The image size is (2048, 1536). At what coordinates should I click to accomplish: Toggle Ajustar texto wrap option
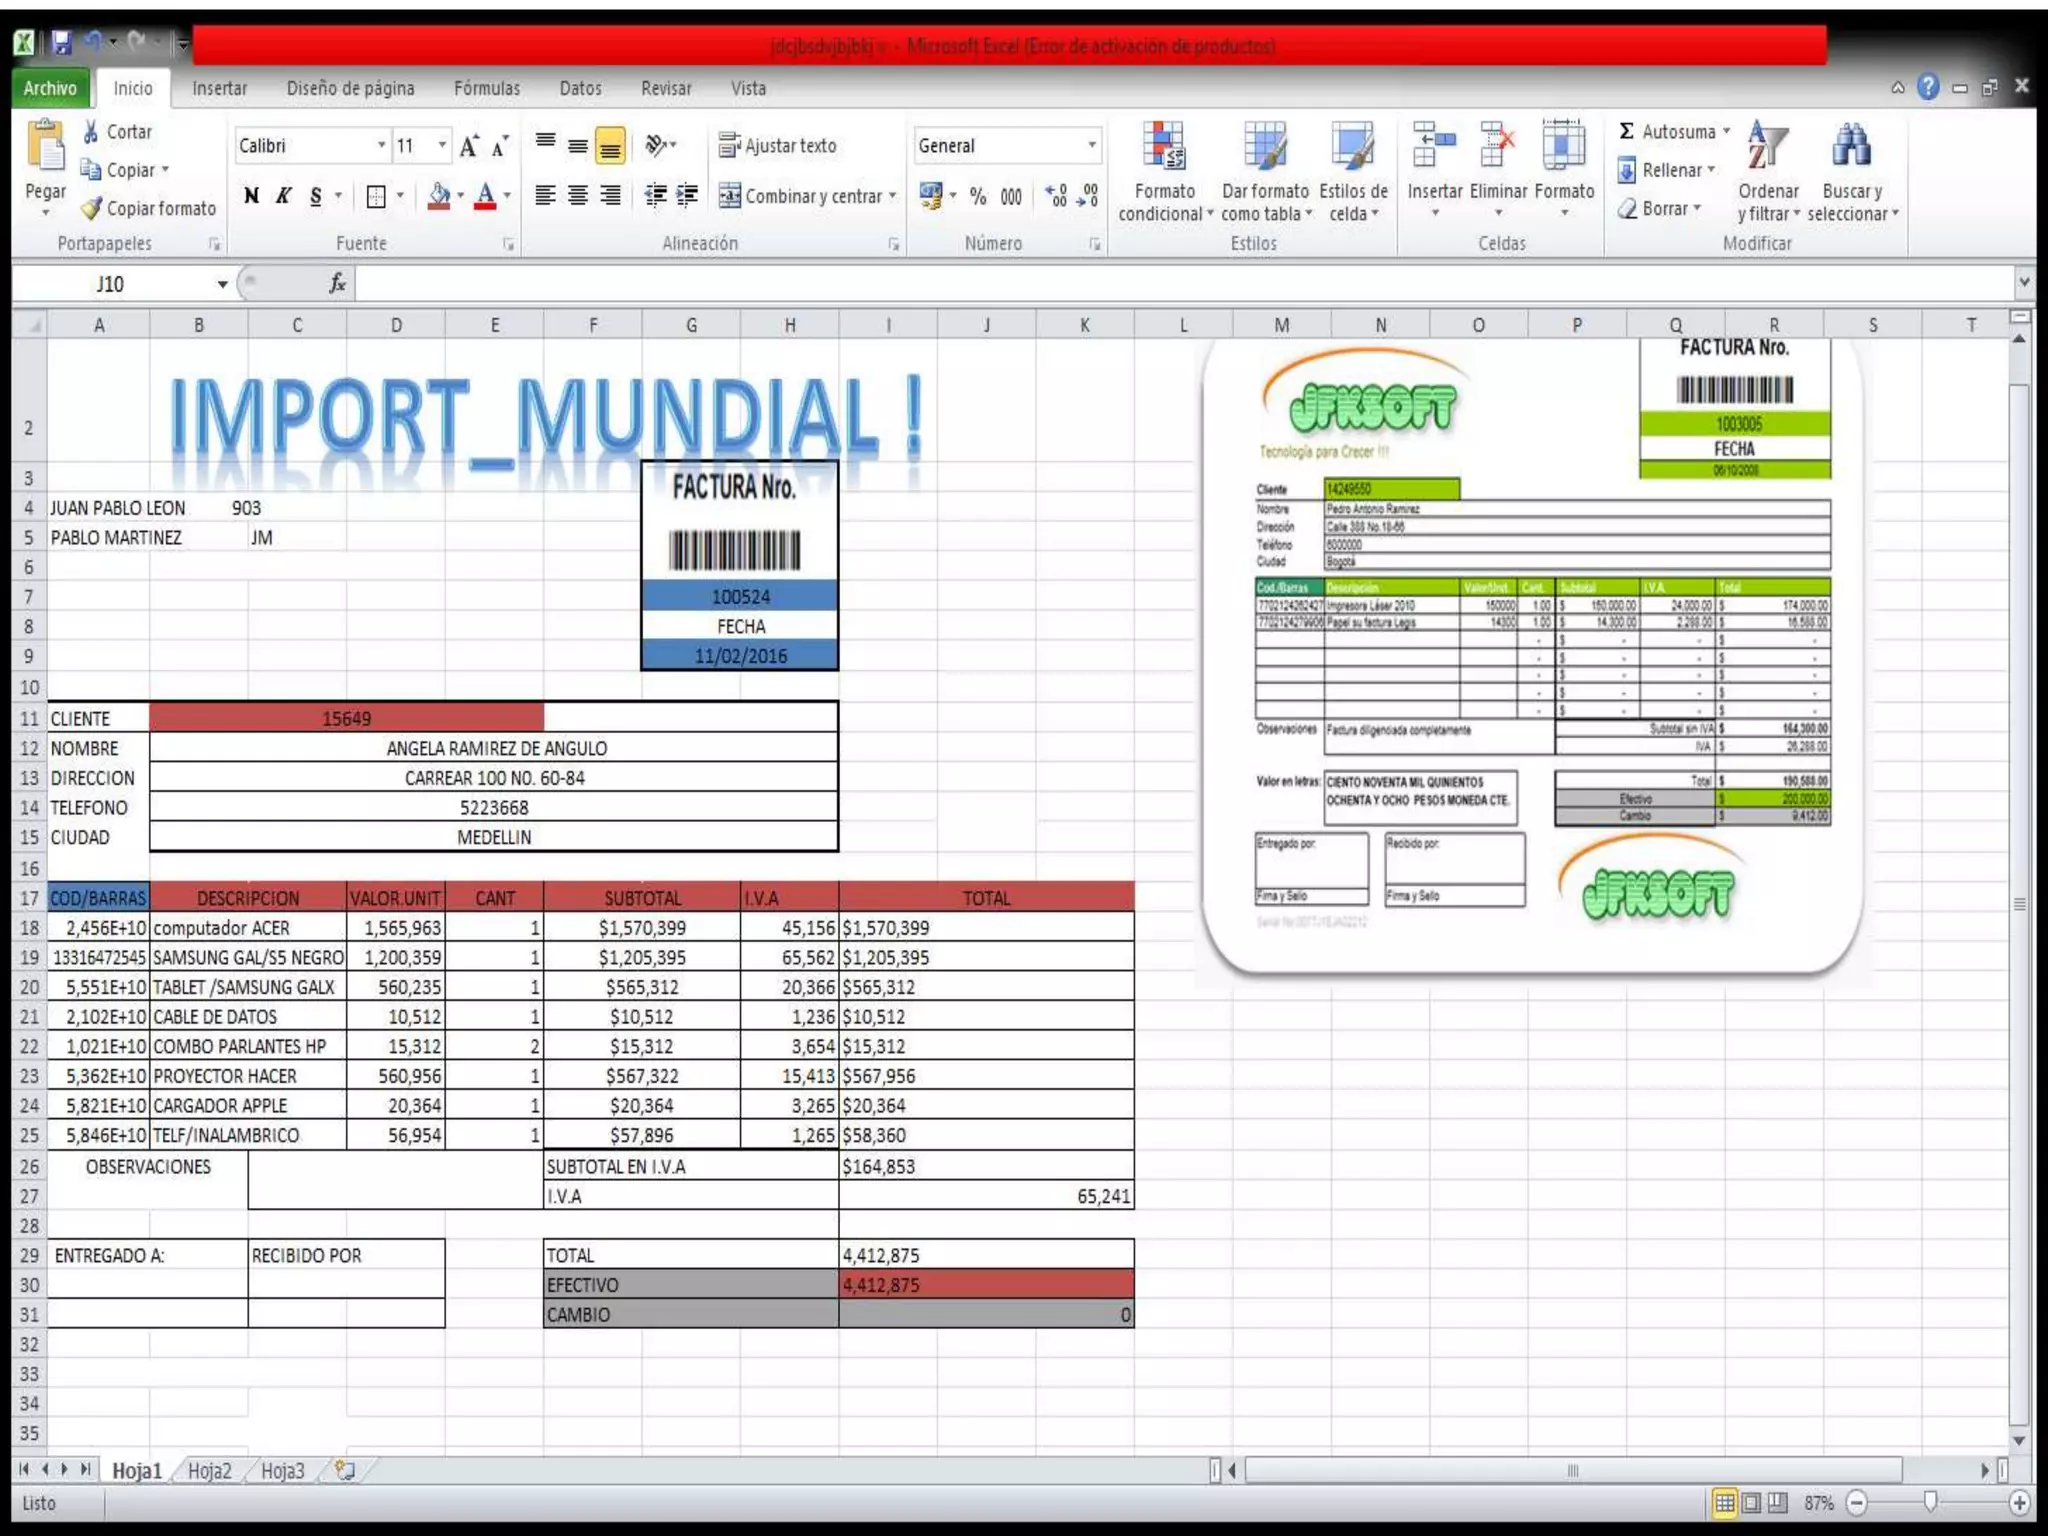[778, 146]
